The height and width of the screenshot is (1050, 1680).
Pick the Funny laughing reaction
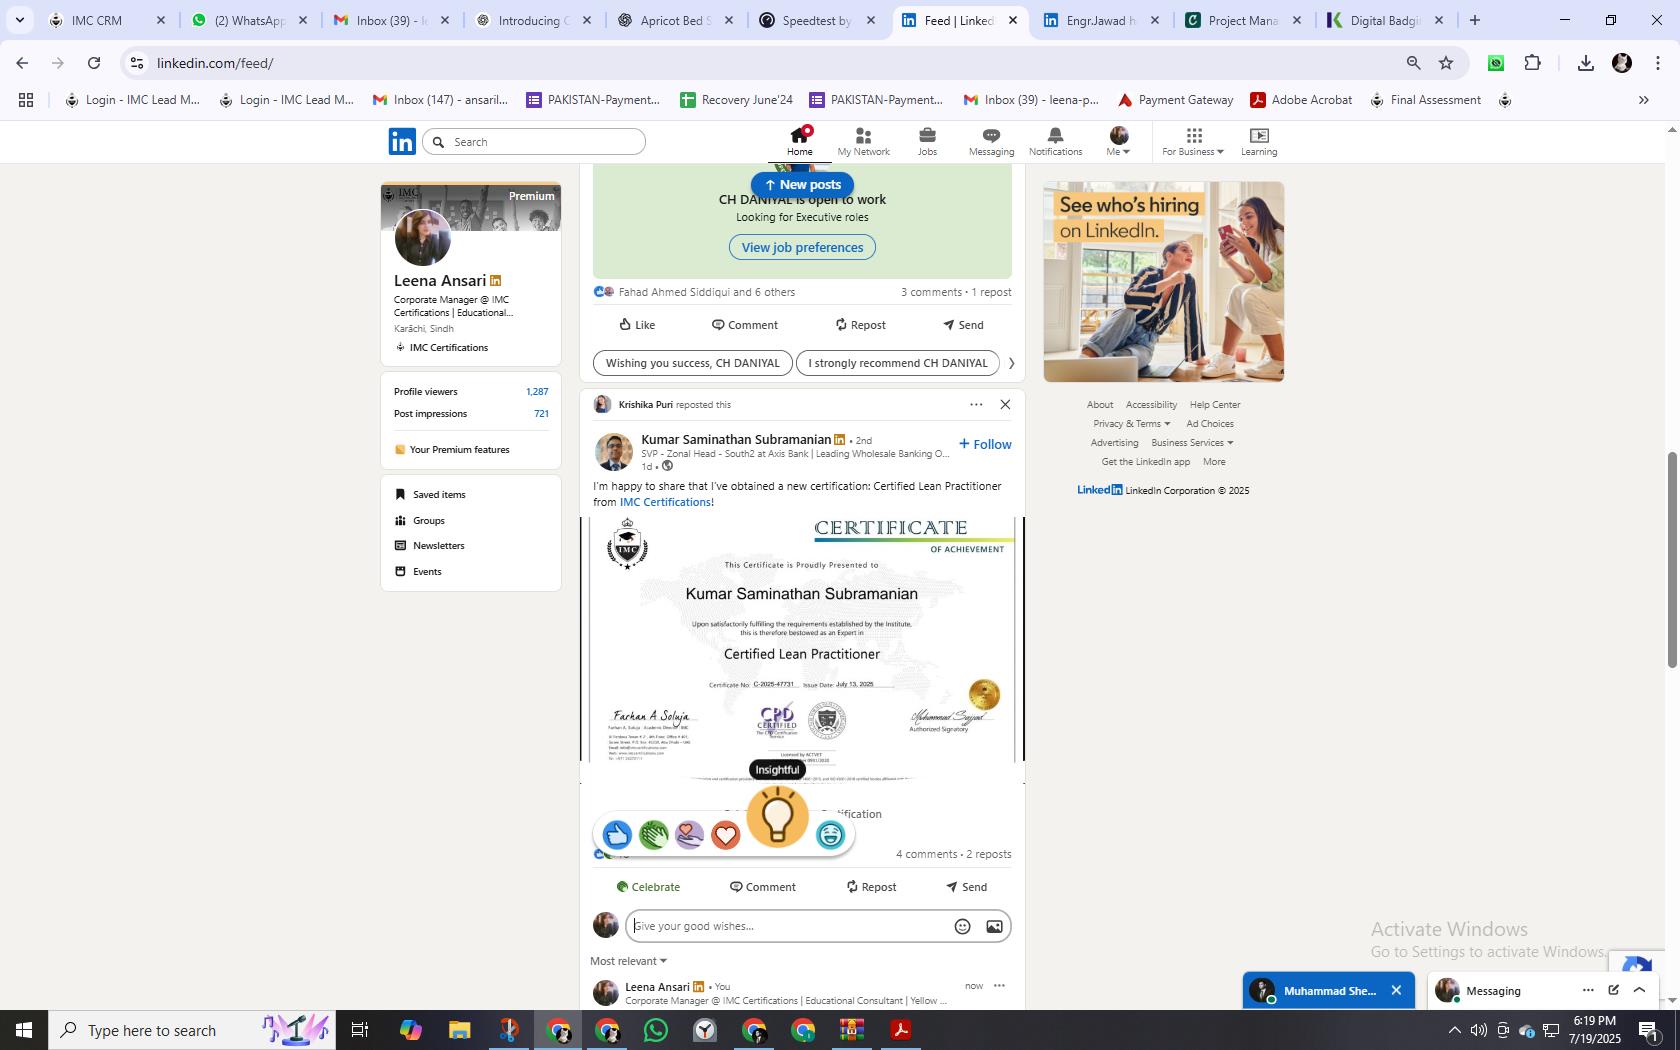tap(830, 835)
